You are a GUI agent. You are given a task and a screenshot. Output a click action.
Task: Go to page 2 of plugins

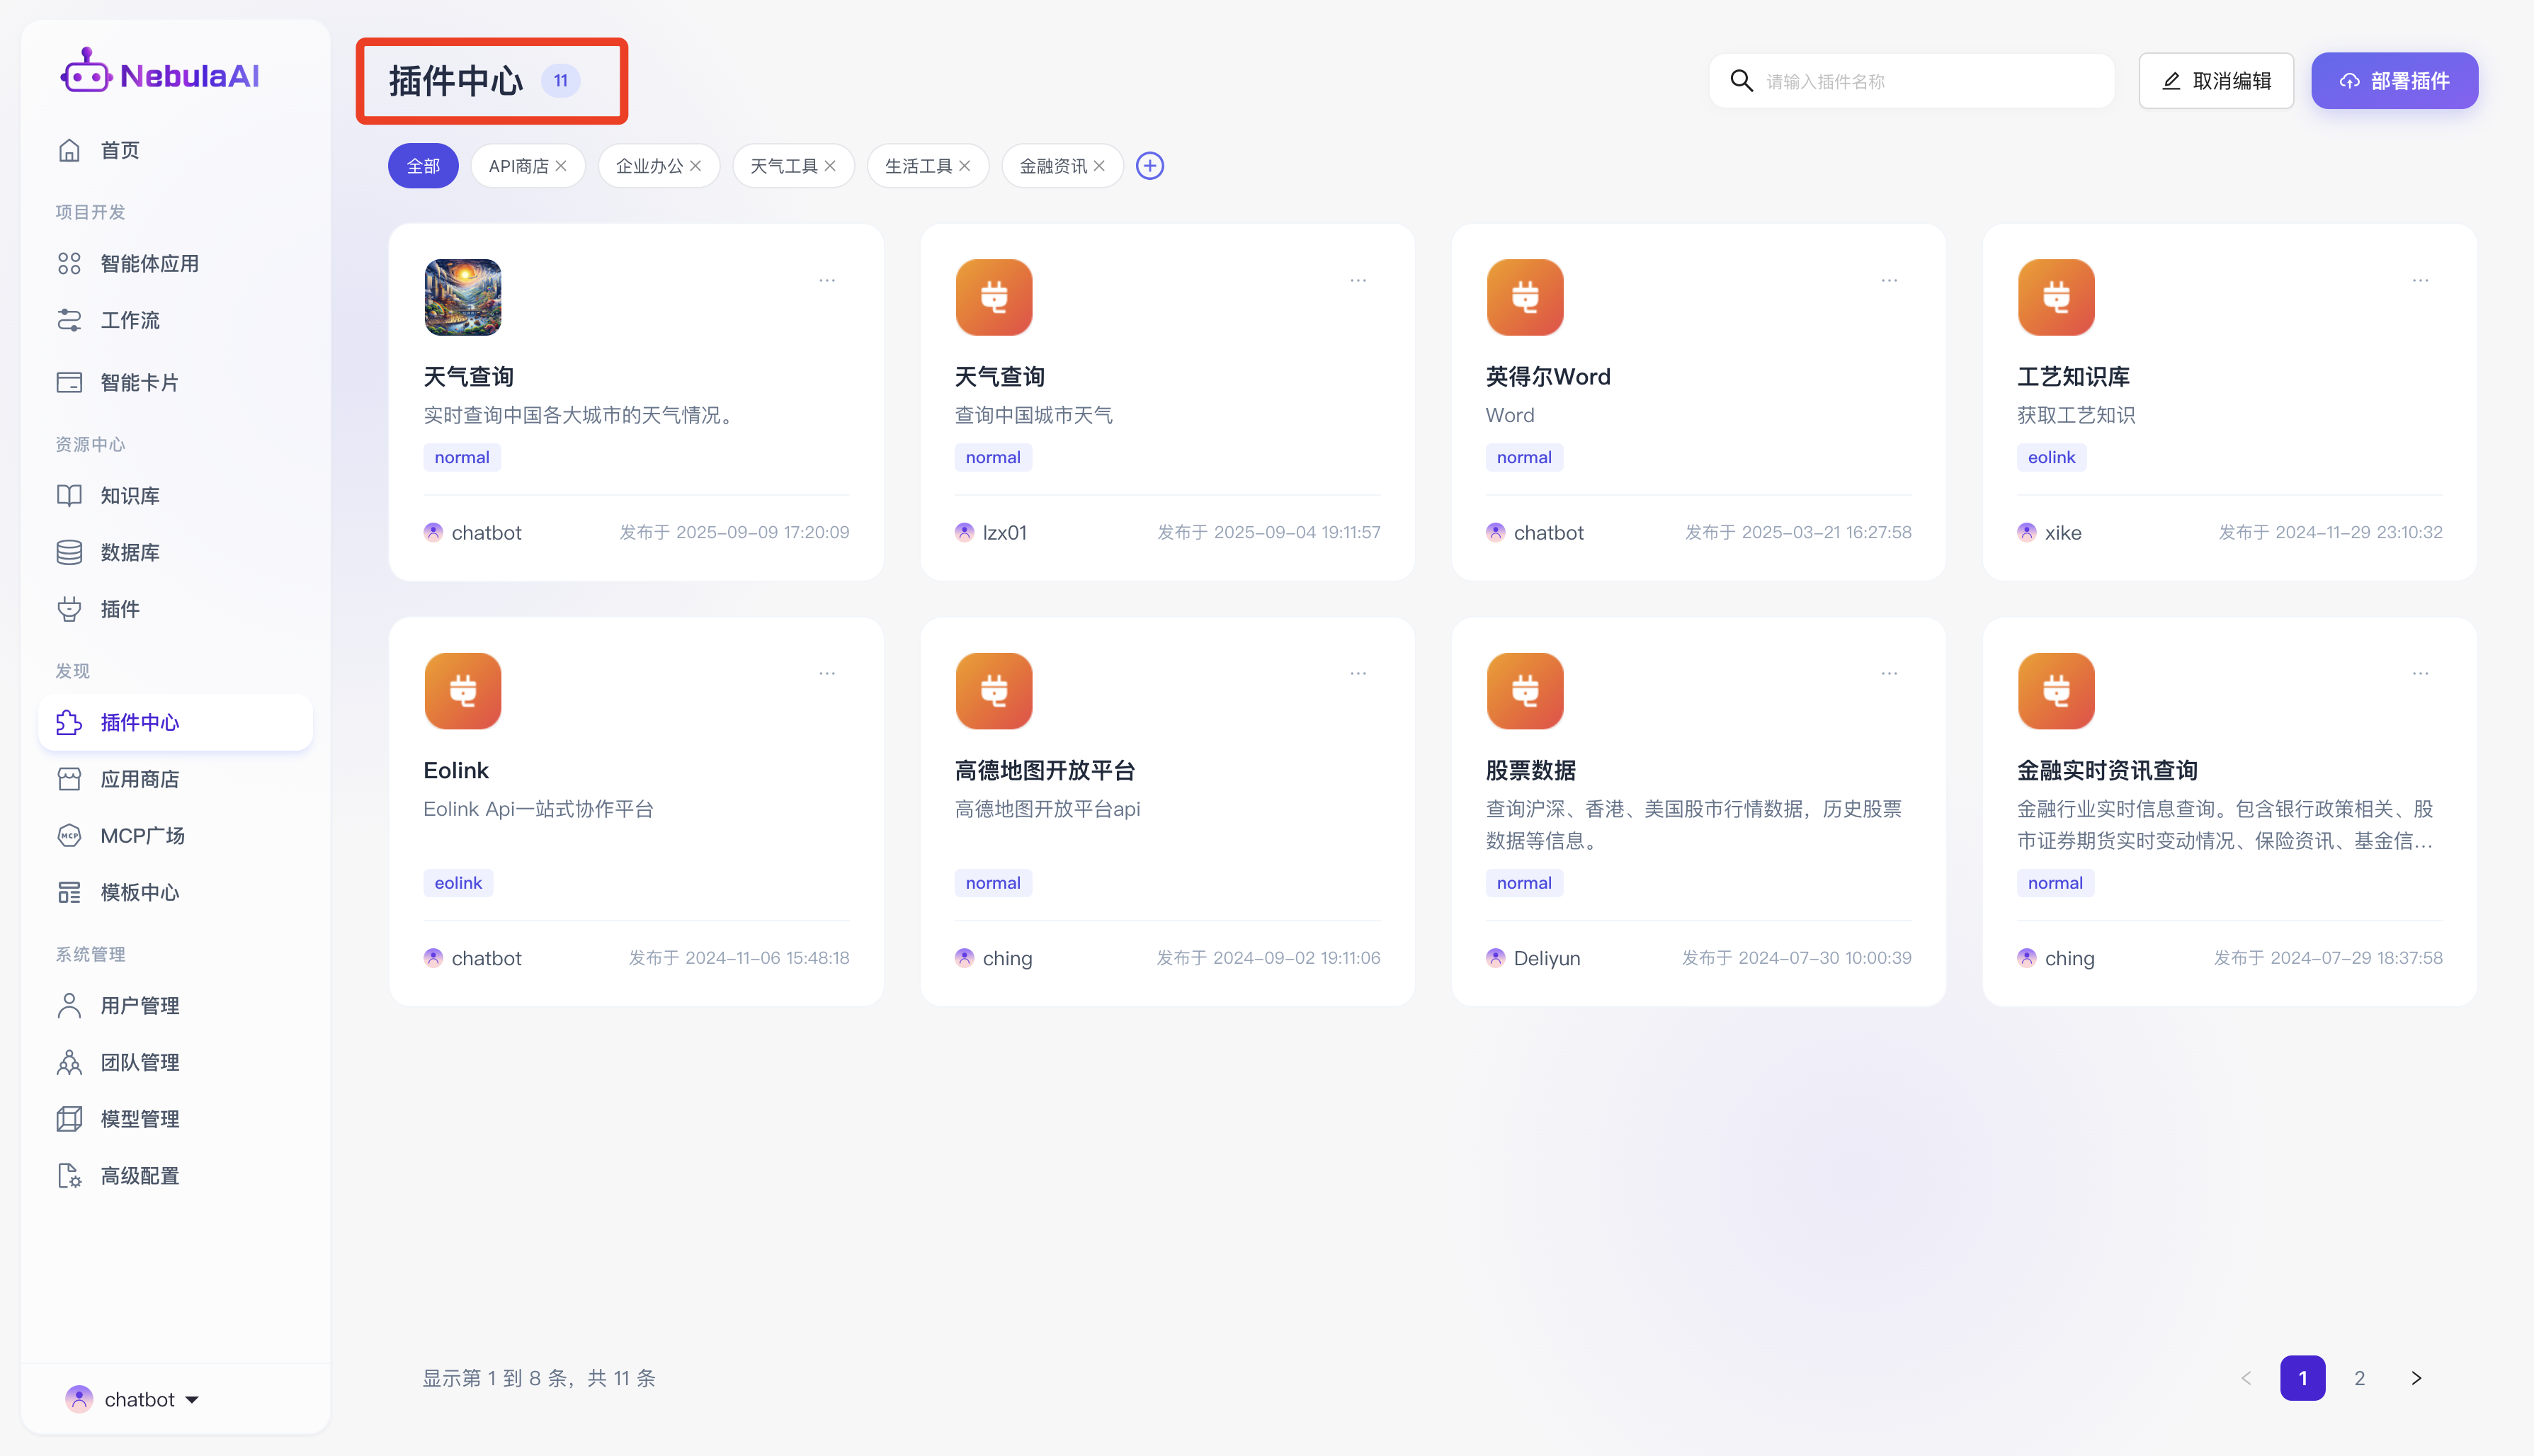[2359, 1378]
